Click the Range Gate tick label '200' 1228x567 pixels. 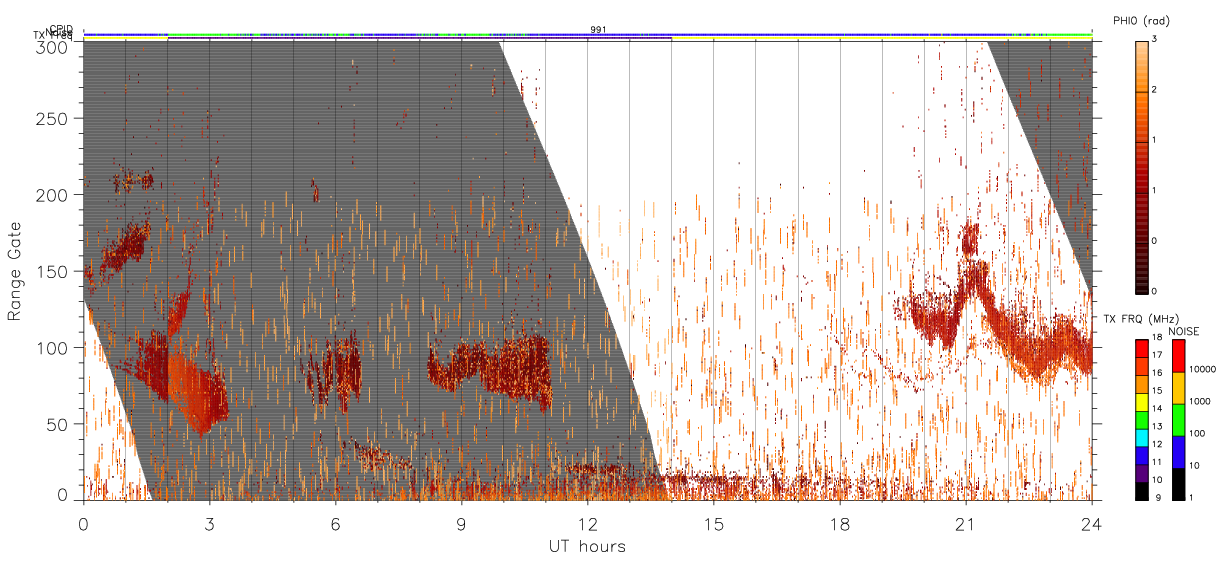[x=52, y=195]
